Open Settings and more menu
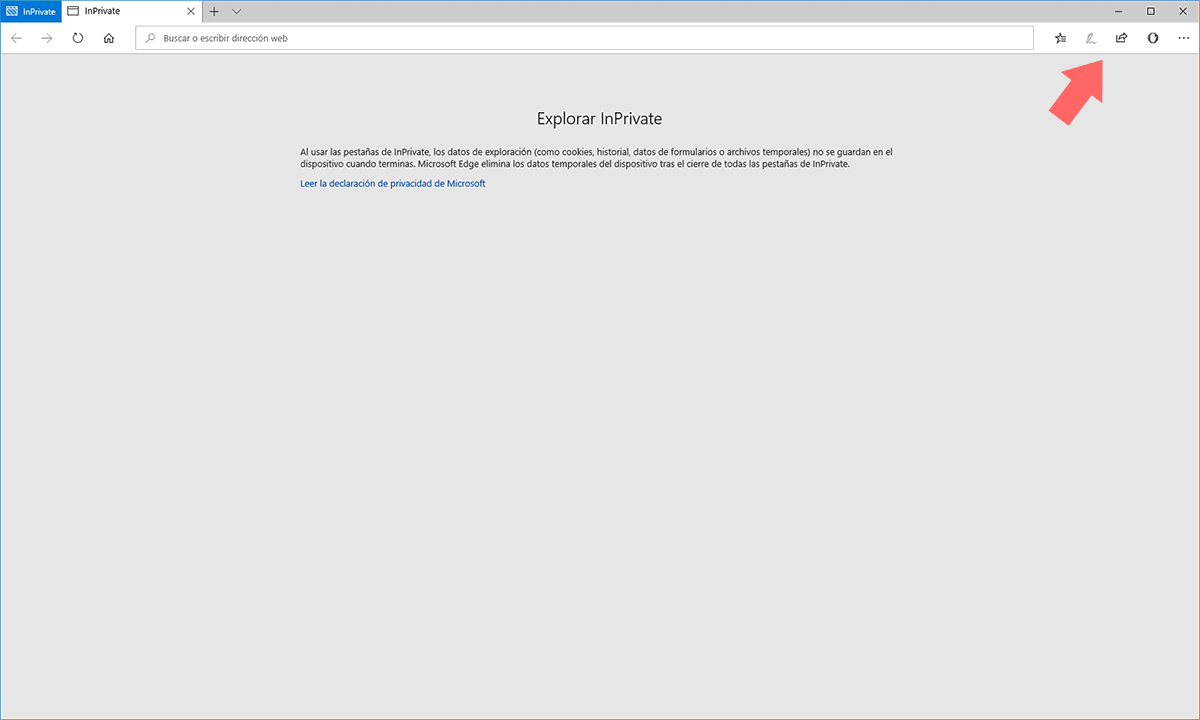This screenshot has height=720, width=1200. click(x=1183, y=38)
